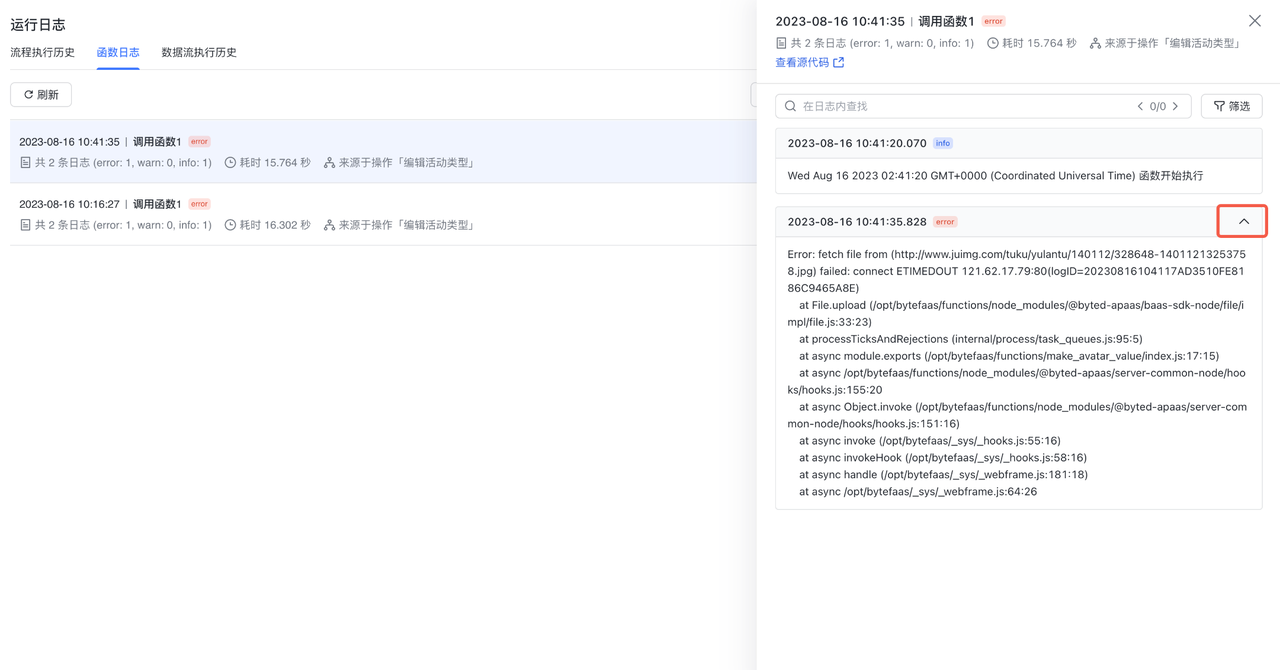Go to next search match arrow

click(1175, 106)
